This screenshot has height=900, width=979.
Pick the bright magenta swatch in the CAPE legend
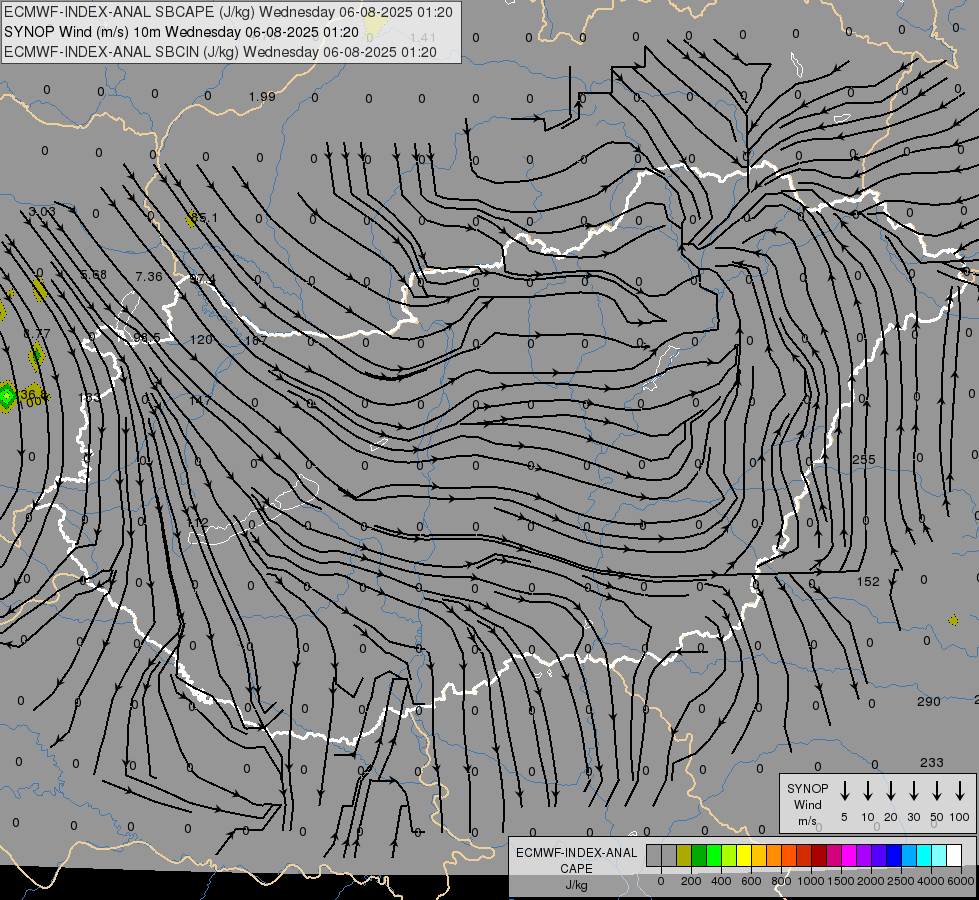[849, 855]
